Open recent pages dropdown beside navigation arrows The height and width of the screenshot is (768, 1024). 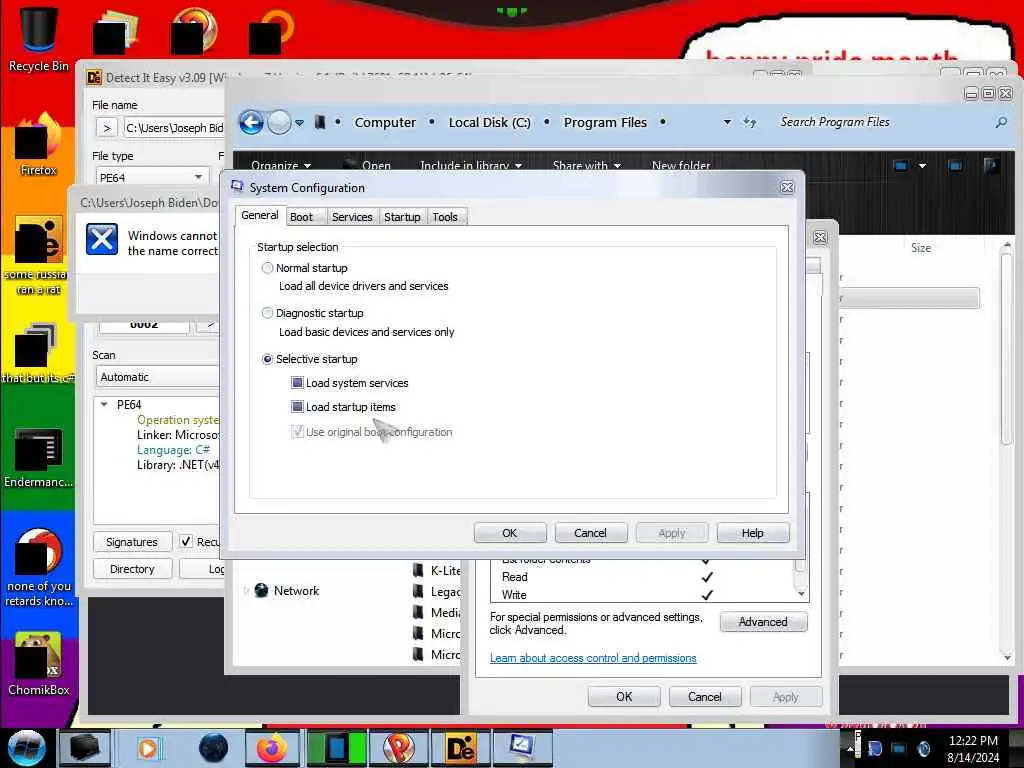coord(299,123)
